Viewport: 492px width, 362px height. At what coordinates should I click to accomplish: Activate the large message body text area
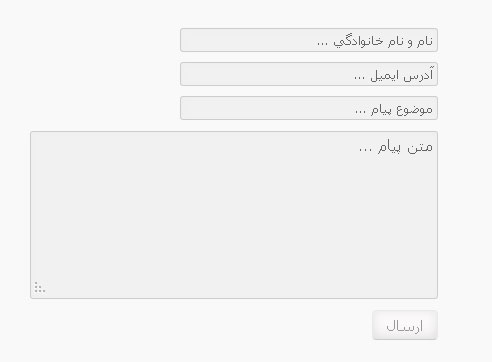pyautogui.click(x=234, y=215)
